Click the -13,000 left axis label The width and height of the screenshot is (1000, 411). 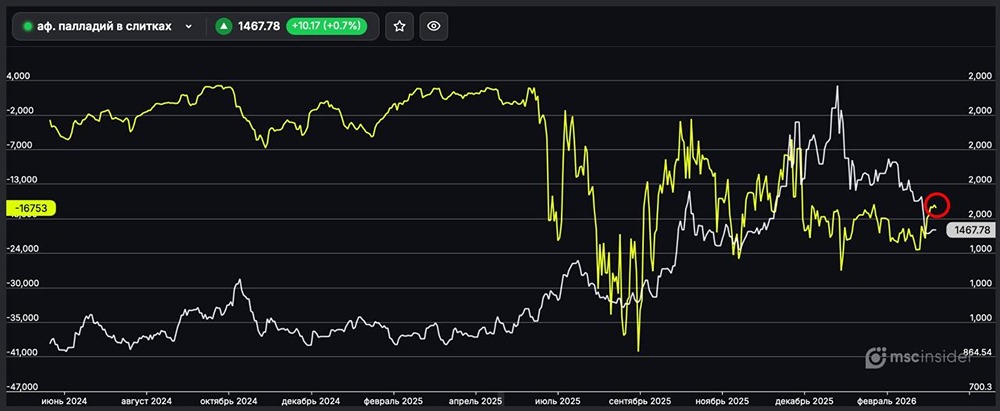(x=21, y=180)
